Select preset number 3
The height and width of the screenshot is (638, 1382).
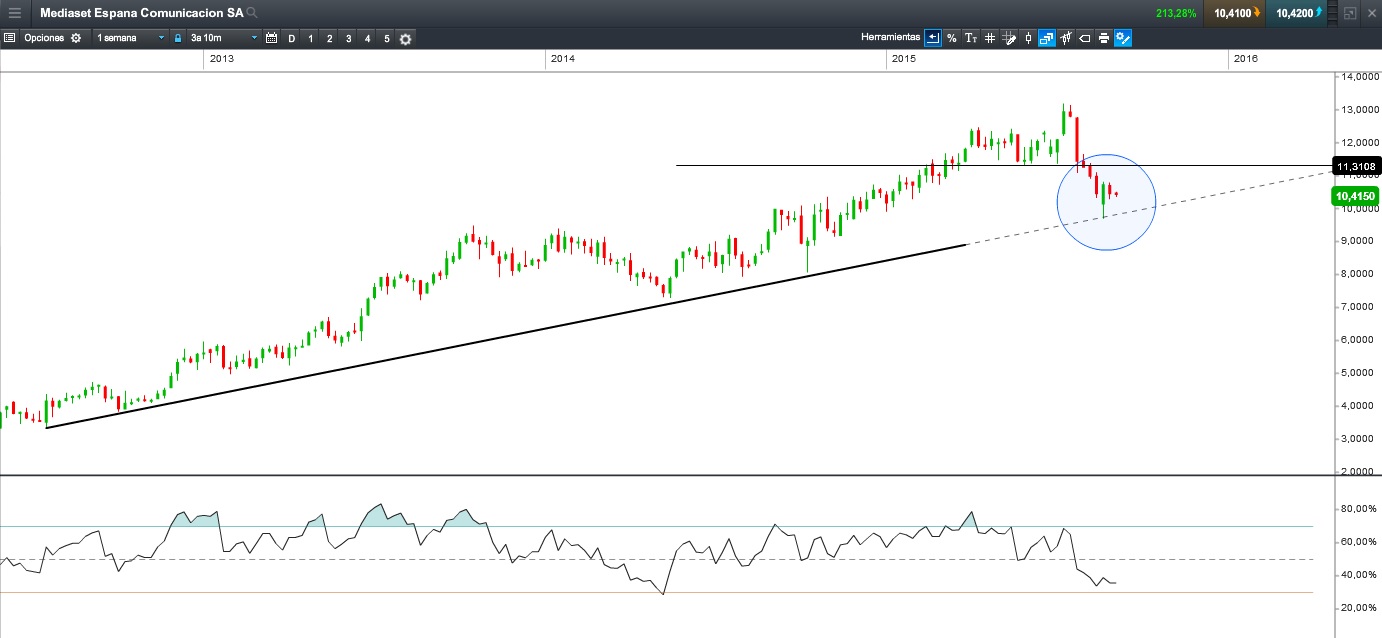pyautogui.click(x=348, y=38)
